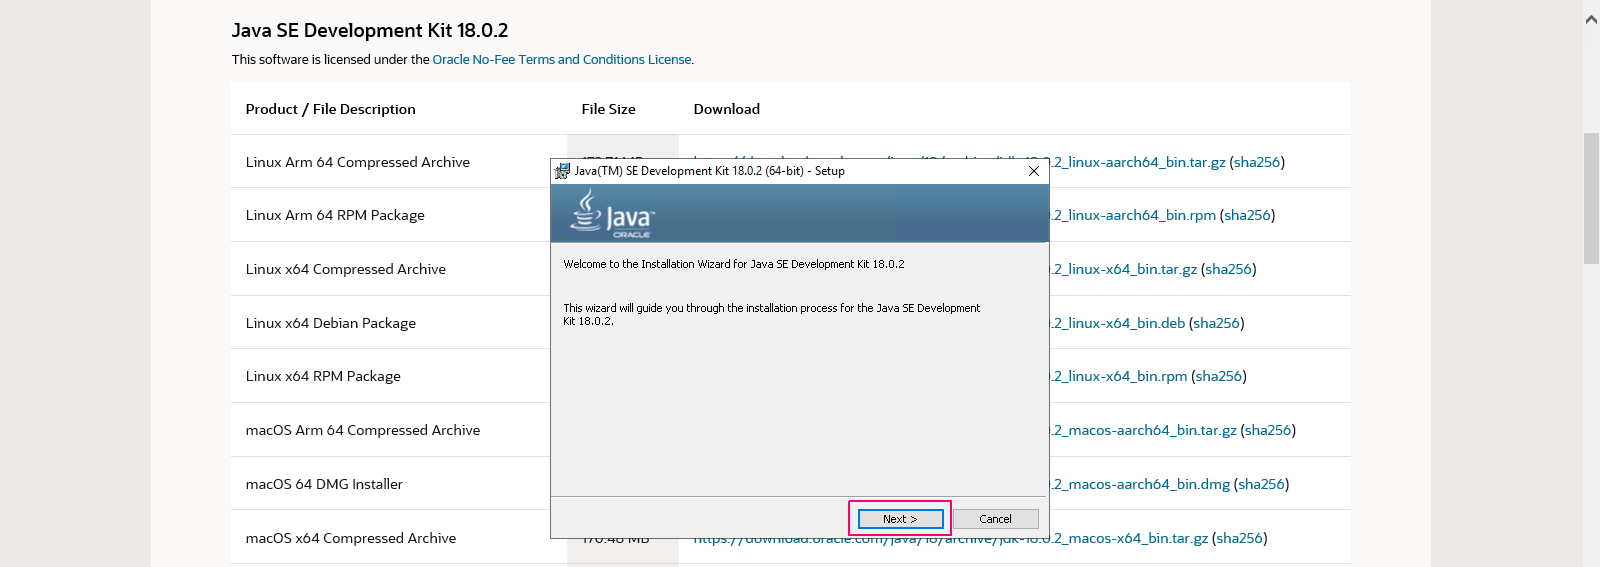
Task: Click the page scroll-up arrow
Action: tap(1591, 19)
